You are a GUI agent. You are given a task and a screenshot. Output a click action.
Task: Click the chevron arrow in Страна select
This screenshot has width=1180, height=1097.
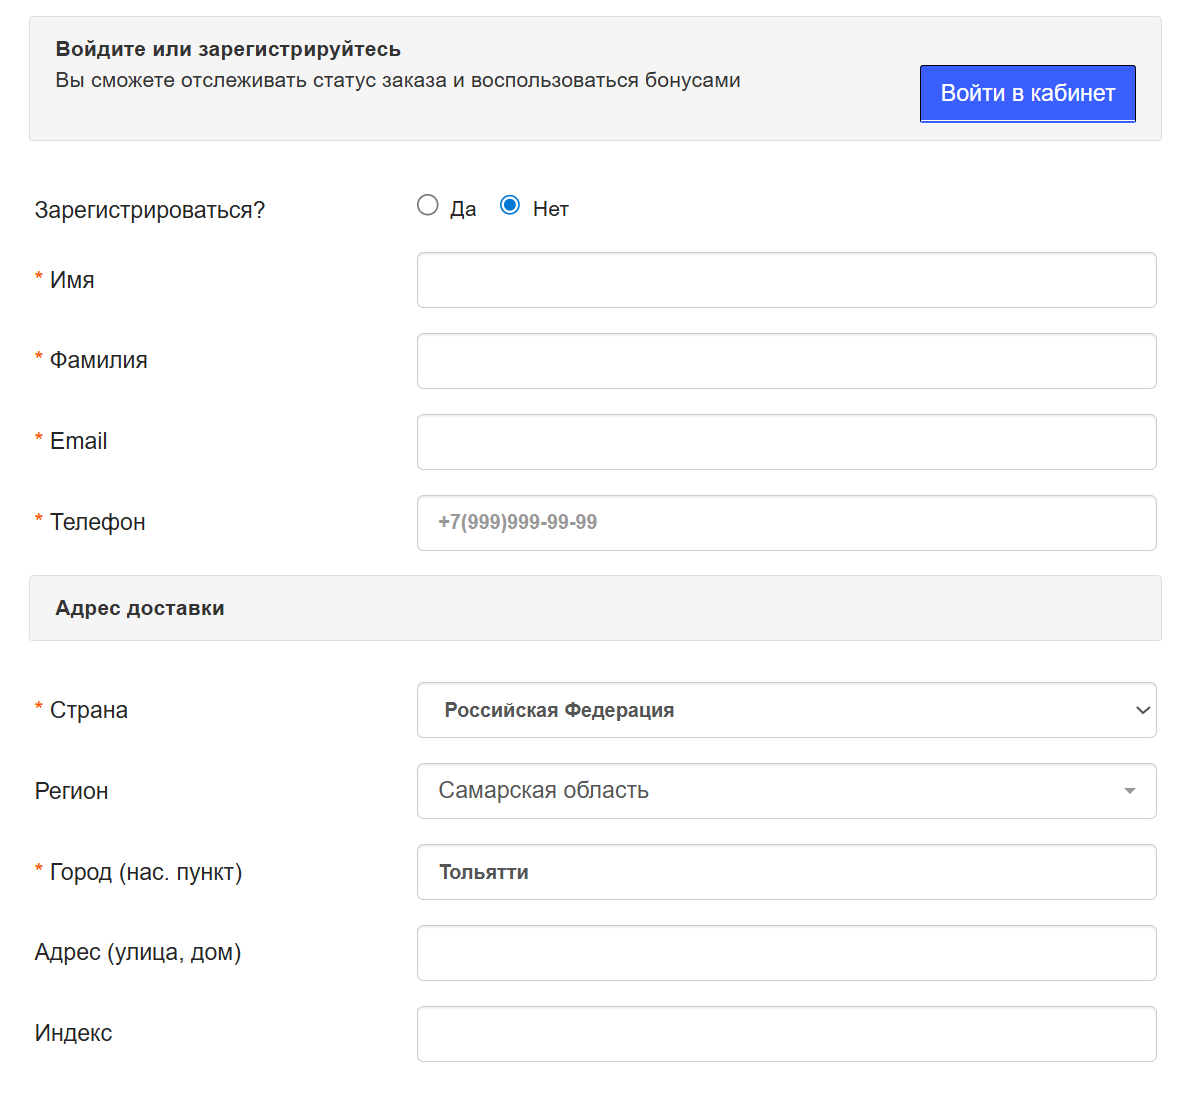click(1142, 710)
